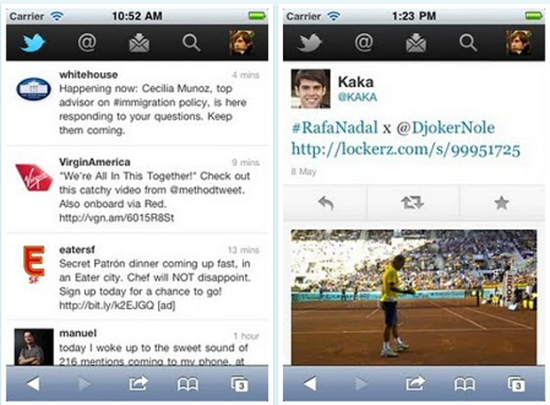Go back in left Safari toolbar
Image resolution: width=550 pixels, height=405 pixels.
tap(33, 384)
